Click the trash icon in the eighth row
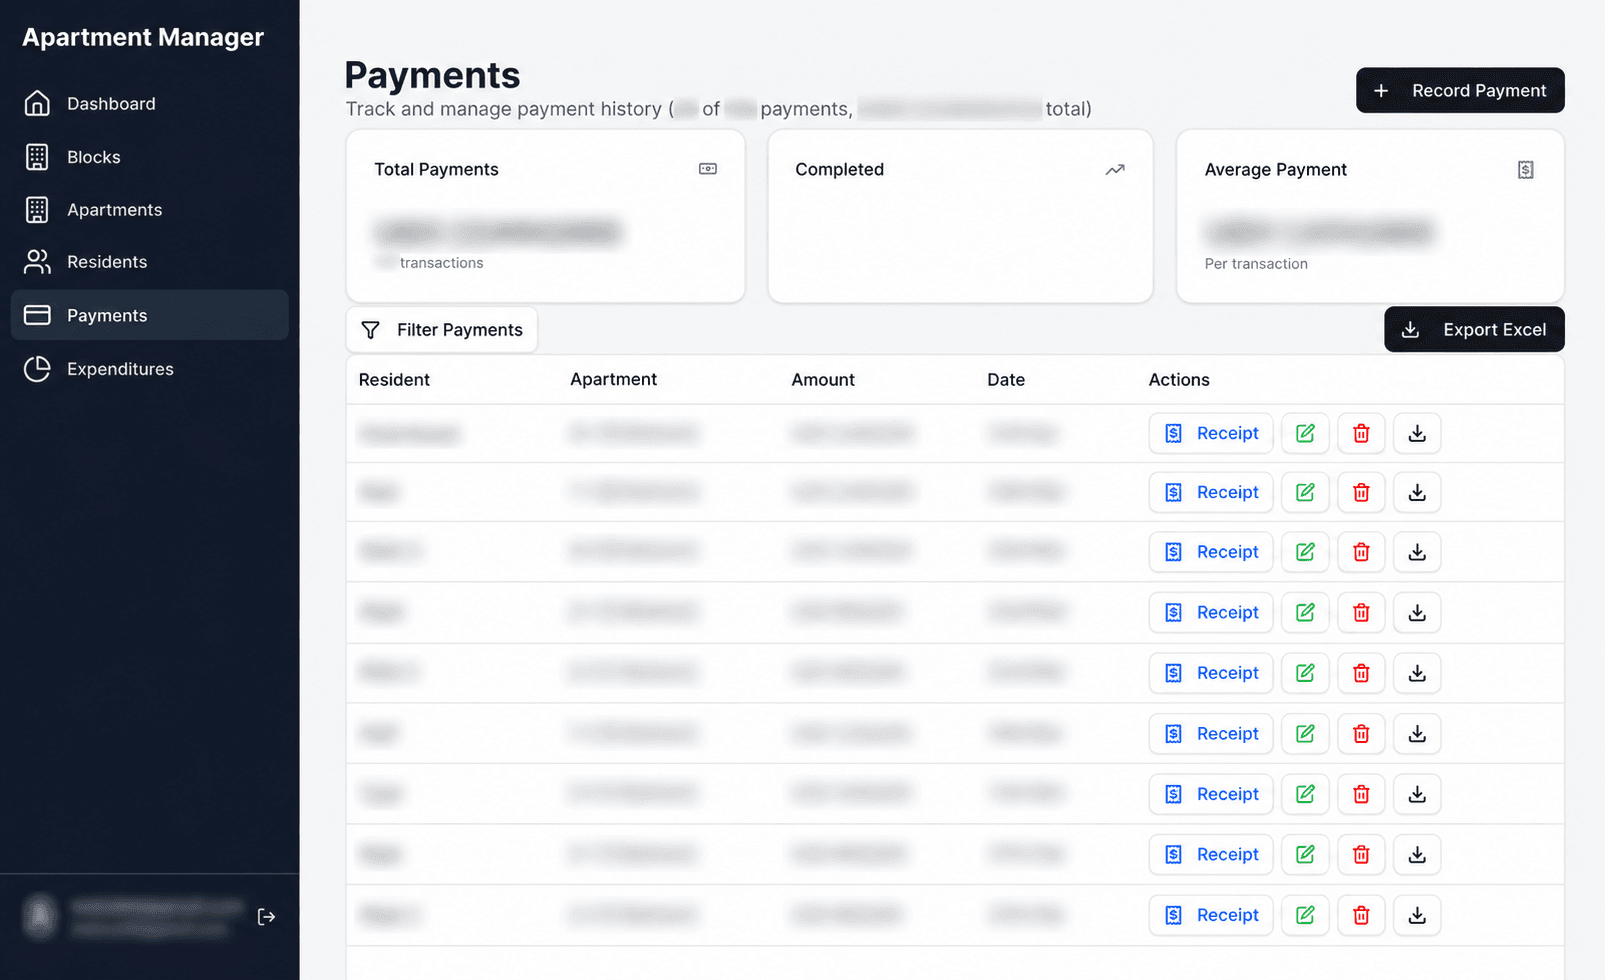Screen dimensions: 1605x980 coord(1361,854)
